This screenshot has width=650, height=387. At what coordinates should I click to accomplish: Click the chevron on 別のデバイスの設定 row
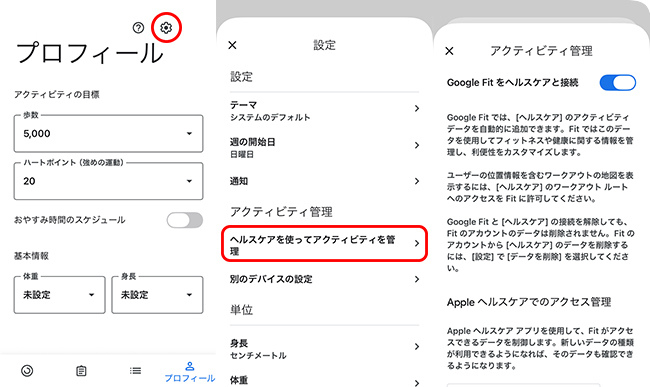click(417, 279)
